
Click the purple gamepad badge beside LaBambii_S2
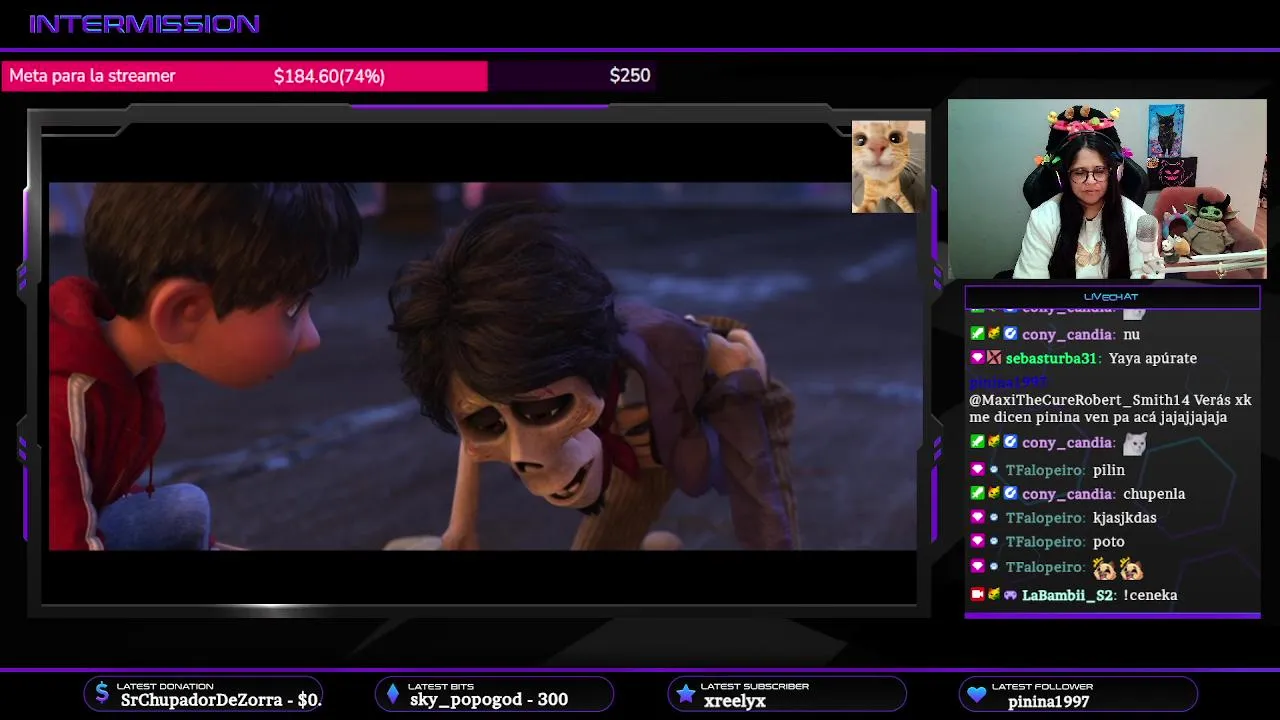tap(1011, 595)
